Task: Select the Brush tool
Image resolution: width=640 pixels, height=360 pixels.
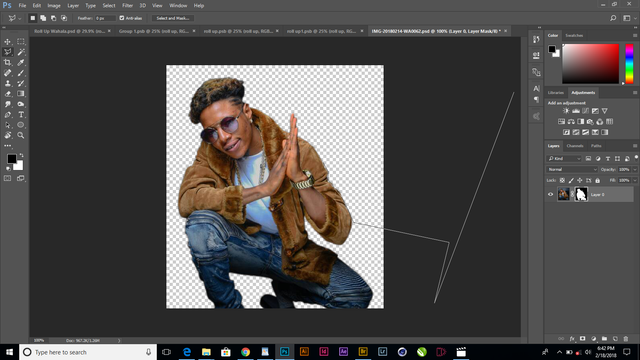Action: pos(21,73)
